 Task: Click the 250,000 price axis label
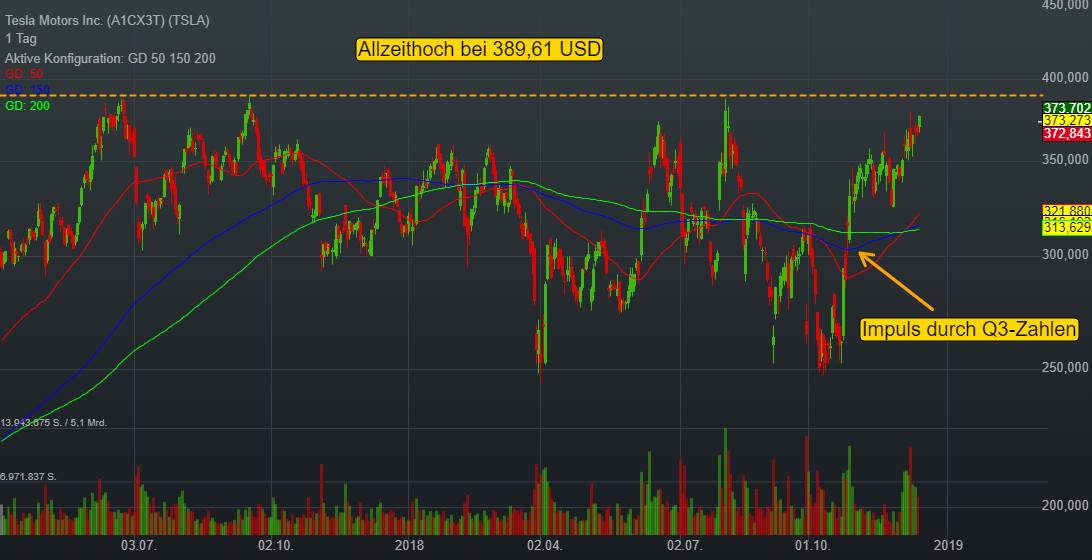[1067, 368]
